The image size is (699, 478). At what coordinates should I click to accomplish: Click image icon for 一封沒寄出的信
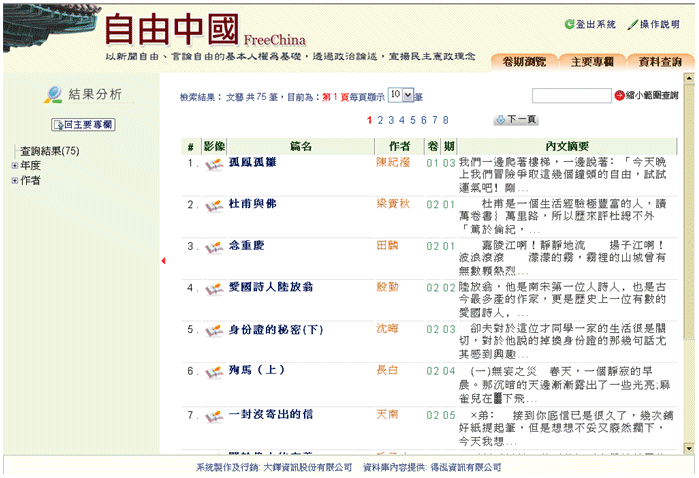click(213, 414)
